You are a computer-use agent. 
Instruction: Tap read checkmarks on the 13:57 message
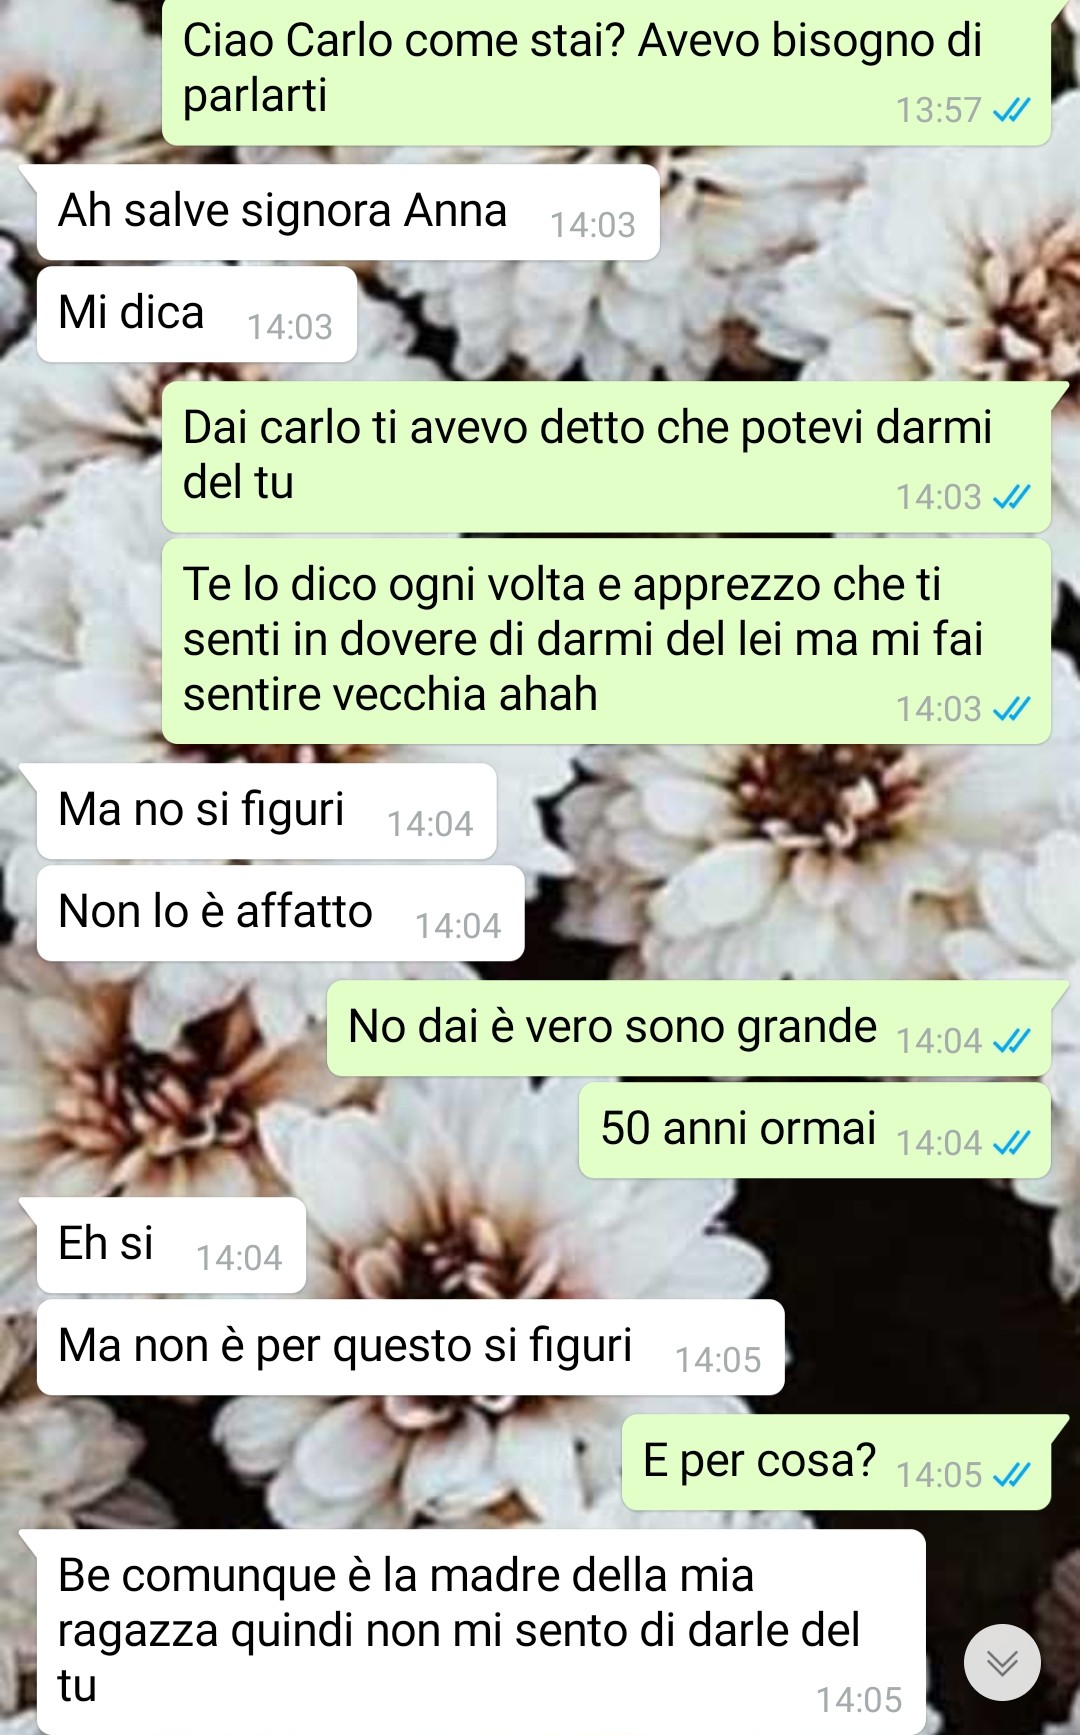click(1011, 110)
